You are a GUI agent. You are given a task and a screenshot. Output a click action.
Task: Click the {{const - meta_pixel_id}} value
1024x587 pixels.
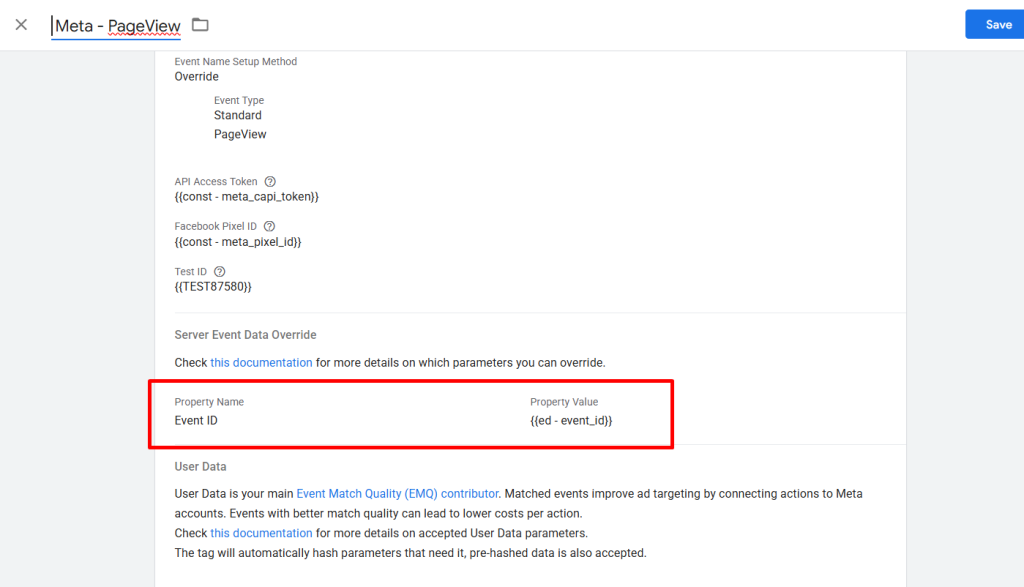tap(238, 242)
